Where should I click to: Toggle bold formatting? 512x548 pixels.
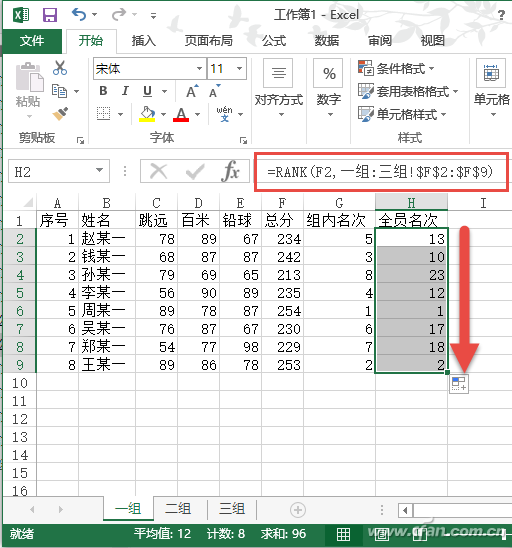pos(103,91)
